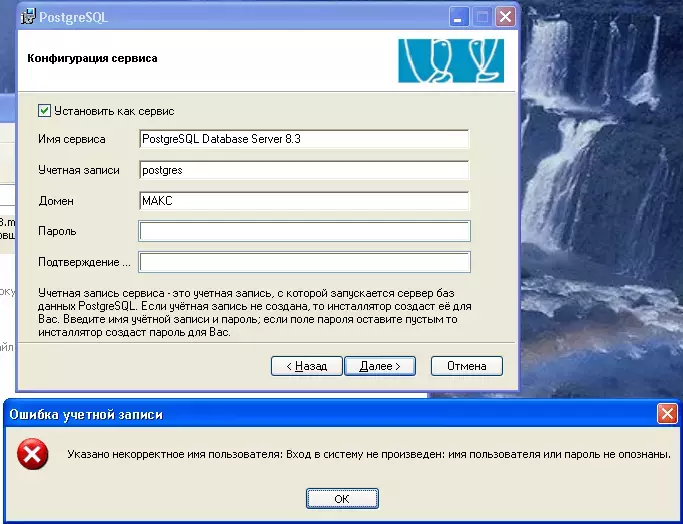Image resolution: width=683 pixels, height=524 pixels.
Task: Close the PostgreSQL installer window
Action: pos(505,17)
